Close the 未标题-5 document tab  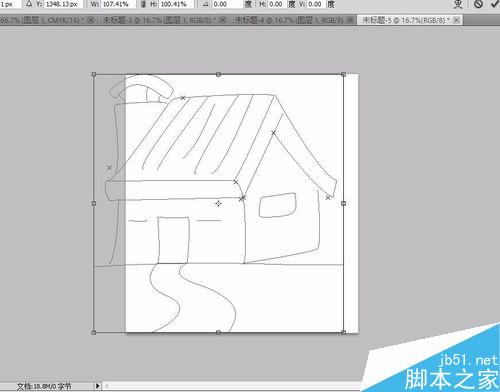point(457,20)
